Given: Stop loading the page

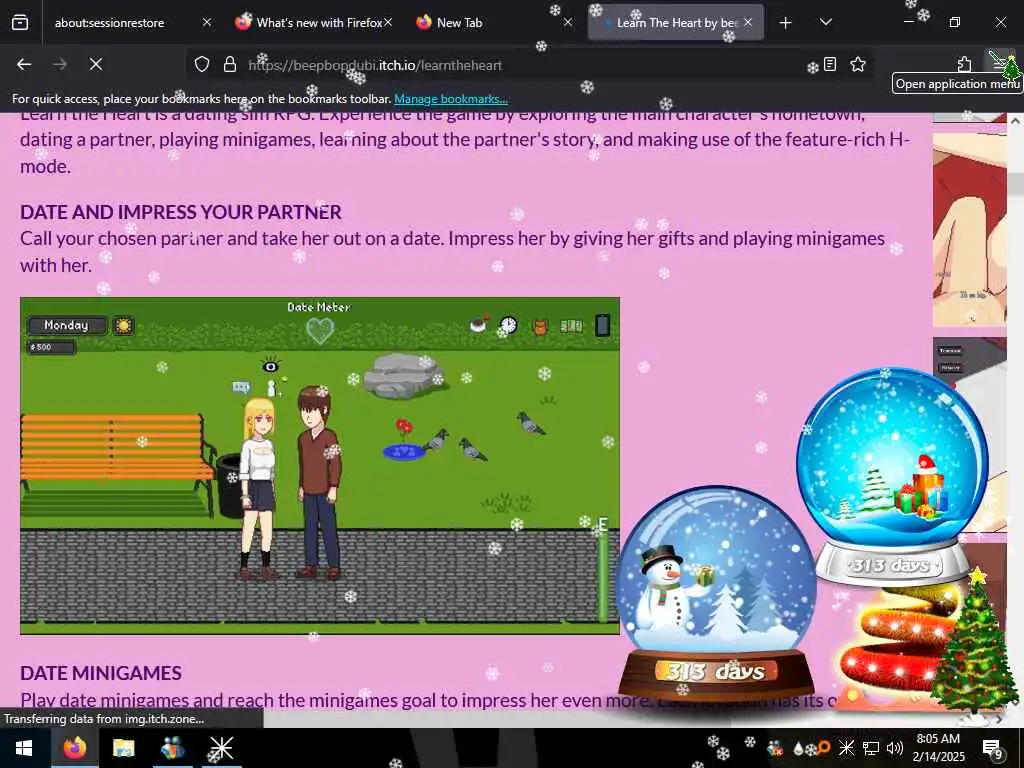Looking at the screenshot, I should pos(96,65).
